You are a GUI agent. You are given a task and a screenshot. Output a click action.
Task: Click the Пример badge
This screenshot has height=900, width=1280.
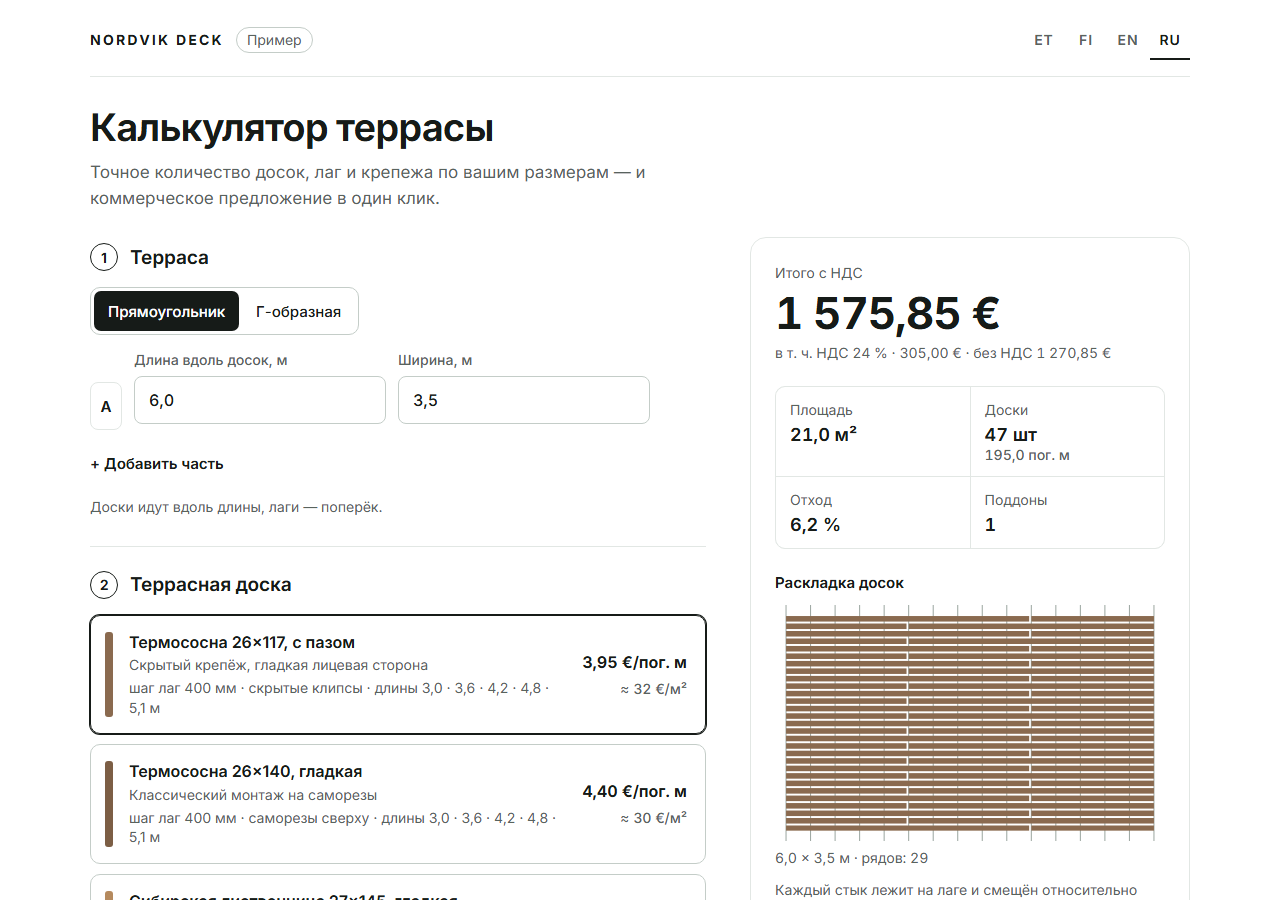274,41
